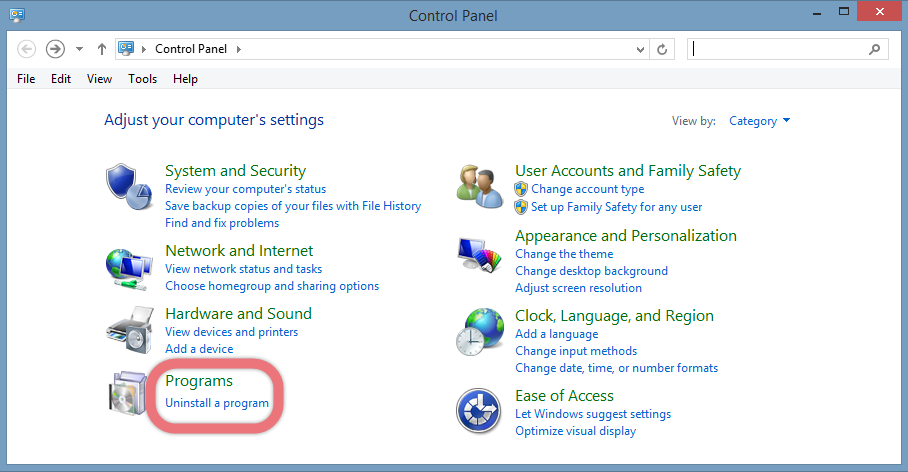Click the forward navigation arrow
Image resolution: width=908 pixels, height=472 pixels.
56,49
